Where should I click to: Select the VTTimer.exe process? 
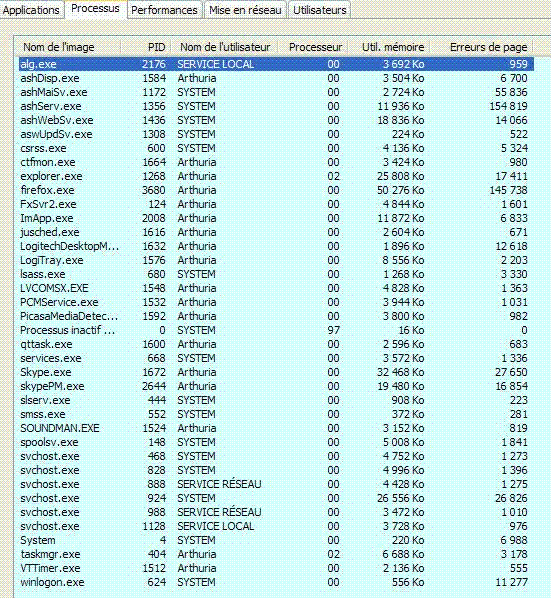[276, 568]
